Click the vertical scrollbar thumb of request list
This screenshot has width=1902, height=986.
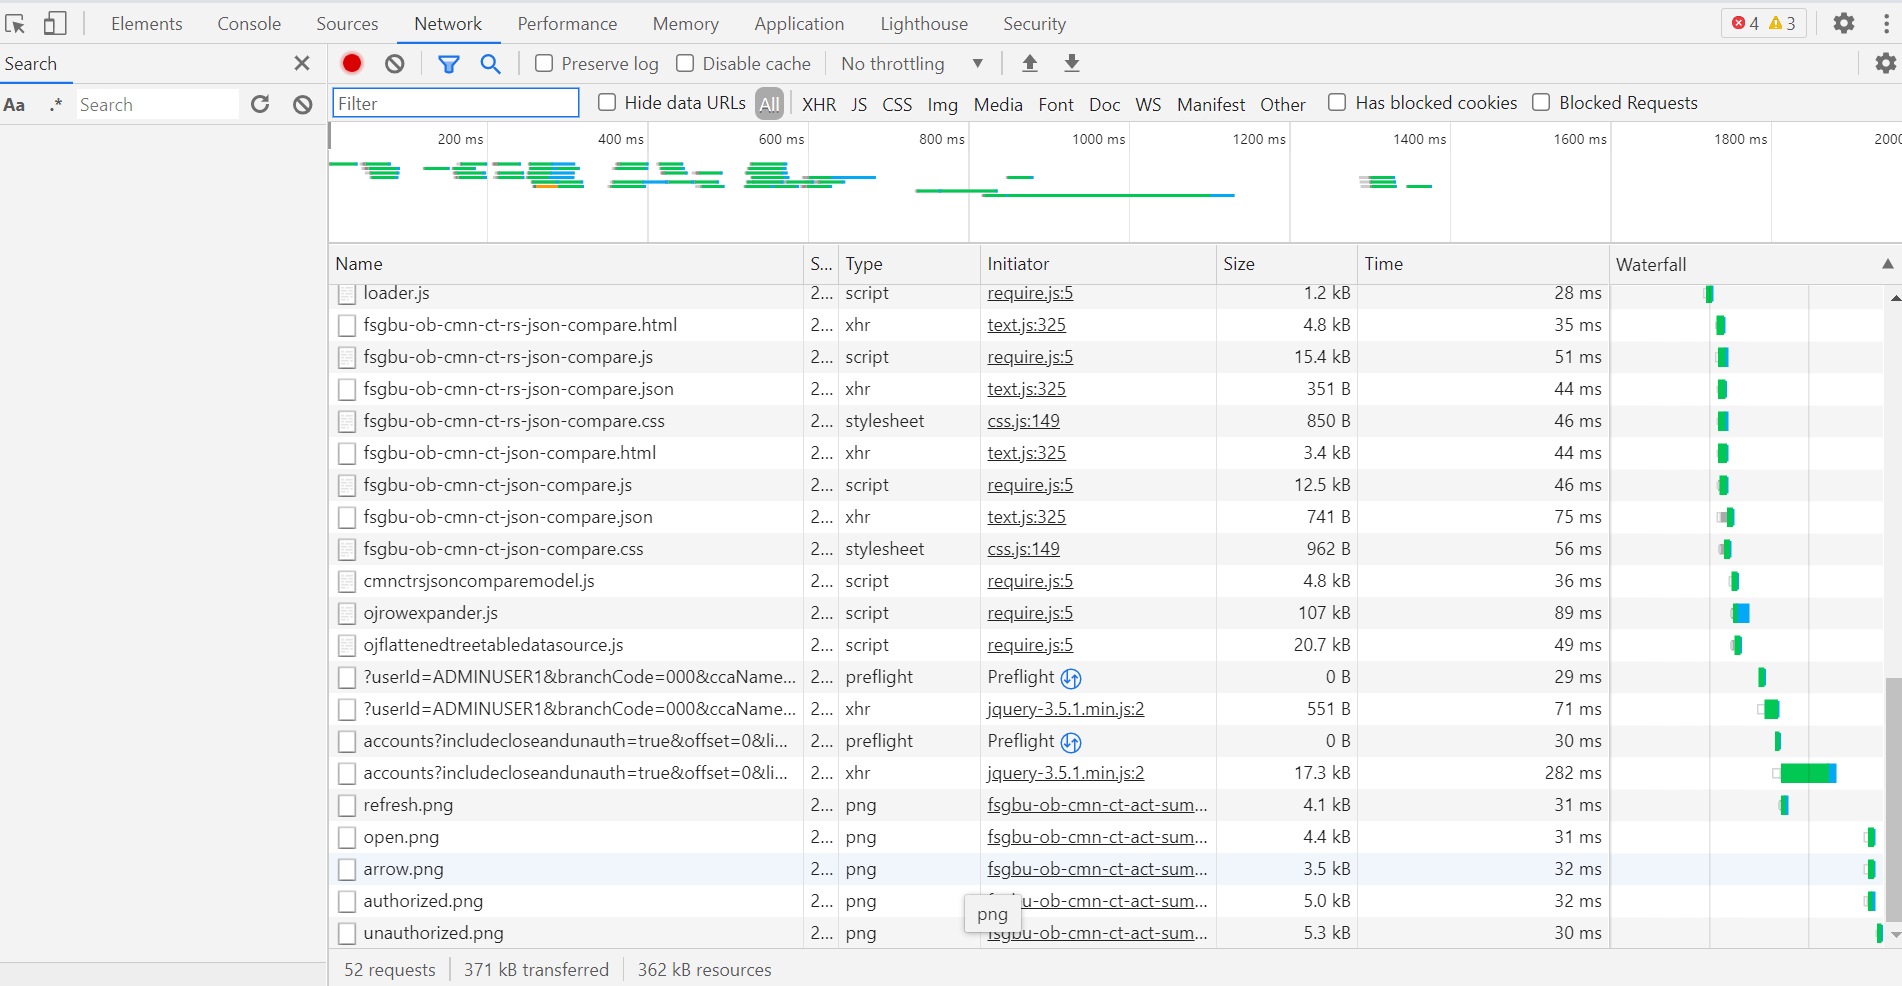pos(1893,798)
